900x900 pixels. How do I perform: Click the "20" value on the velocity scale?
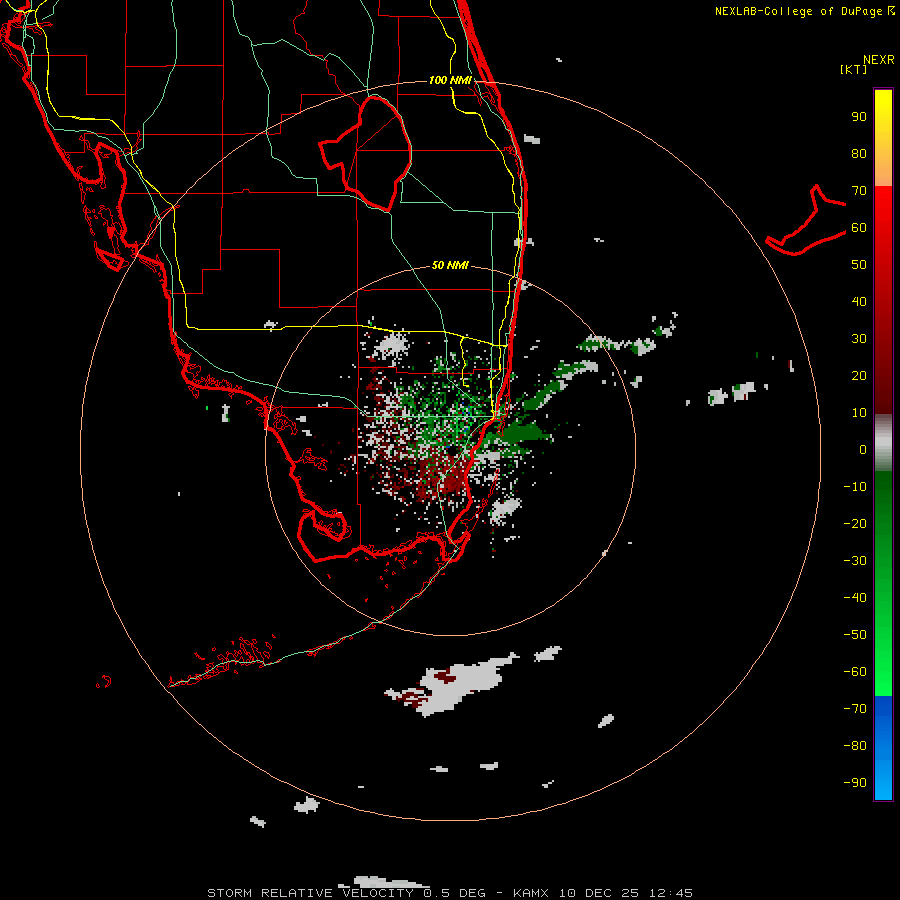tap(859, 376)
